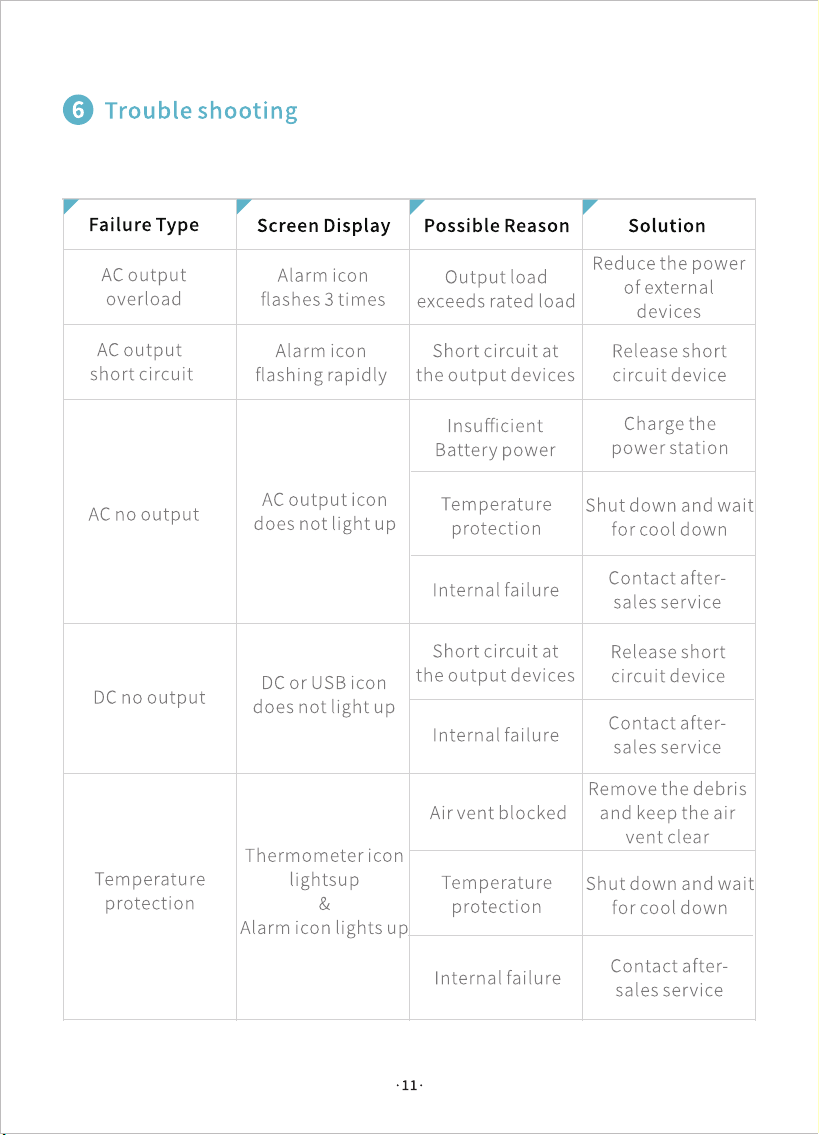This screenshot has width=819, height=1135.
Task: Click the circled number 6 section icon
Action: tap(78, 110)
